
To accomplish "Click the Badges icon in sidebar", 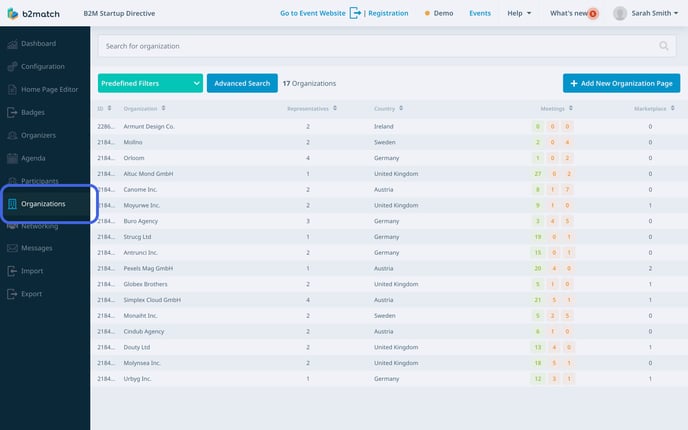I will pyautogui.click(x=12, y=112).
